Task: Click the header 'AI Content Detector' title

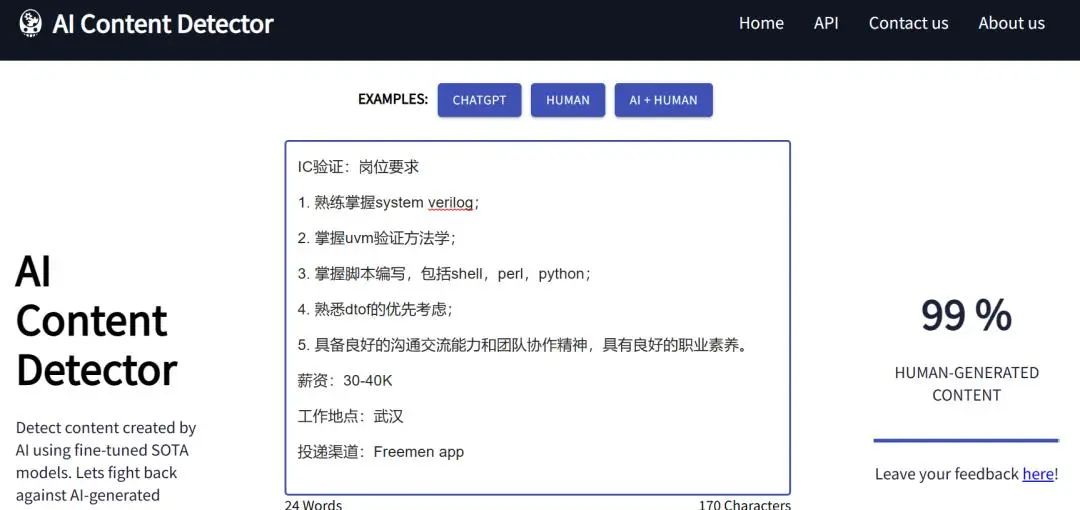Action: (163, 23)
